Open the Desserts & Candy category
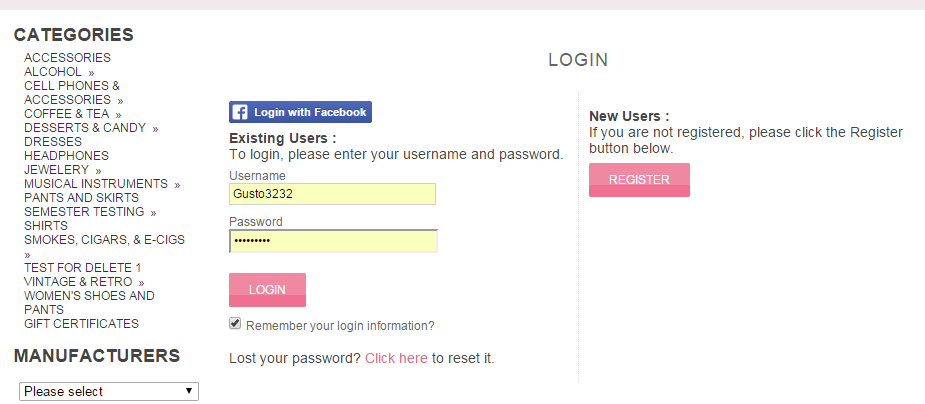This screenshot has height=404, width=925. [85, 128]
